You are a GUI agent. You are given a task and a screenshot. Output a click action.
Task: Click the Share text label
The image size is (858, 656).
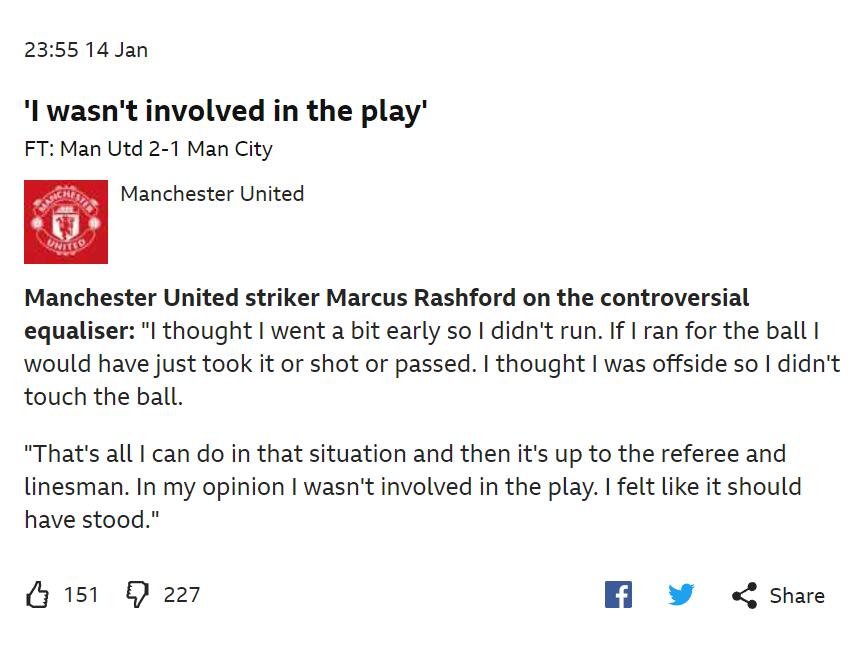pos(797,596)
